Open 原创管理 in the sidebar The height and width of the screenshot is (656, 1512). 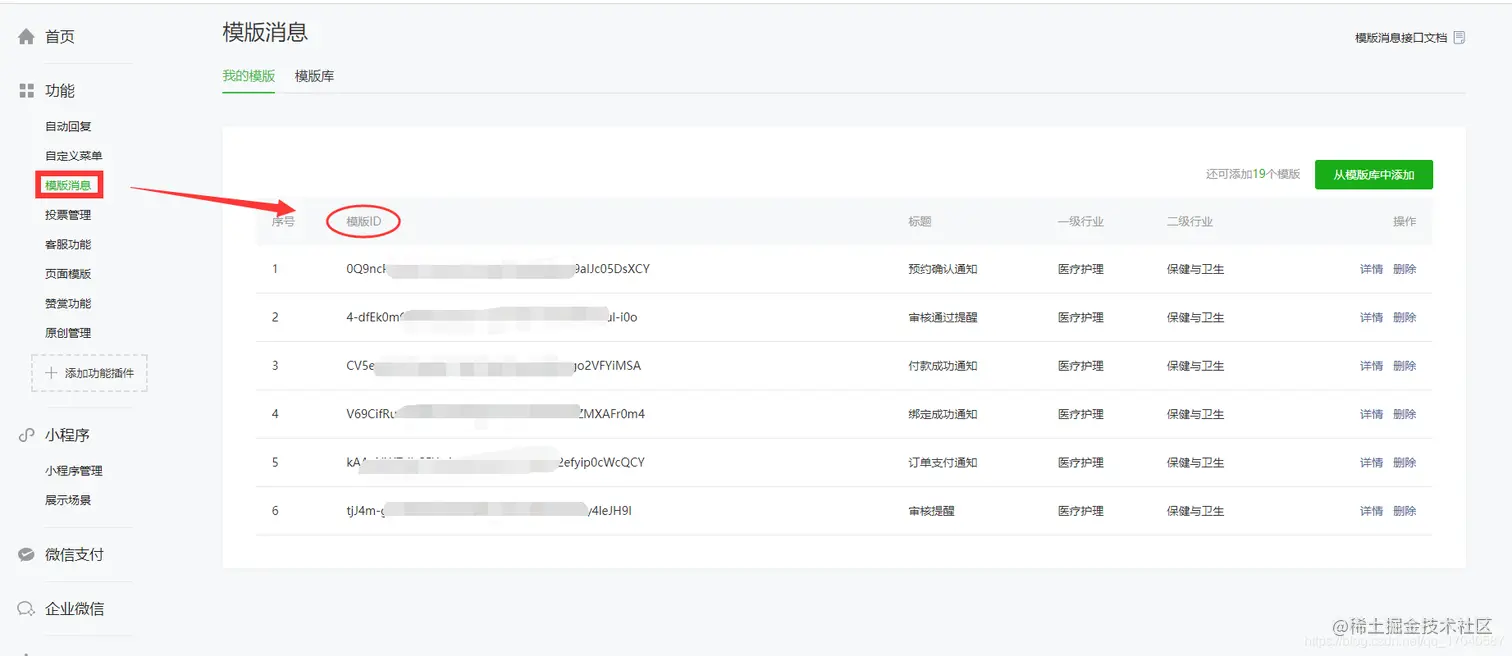[x=68, y=333]
